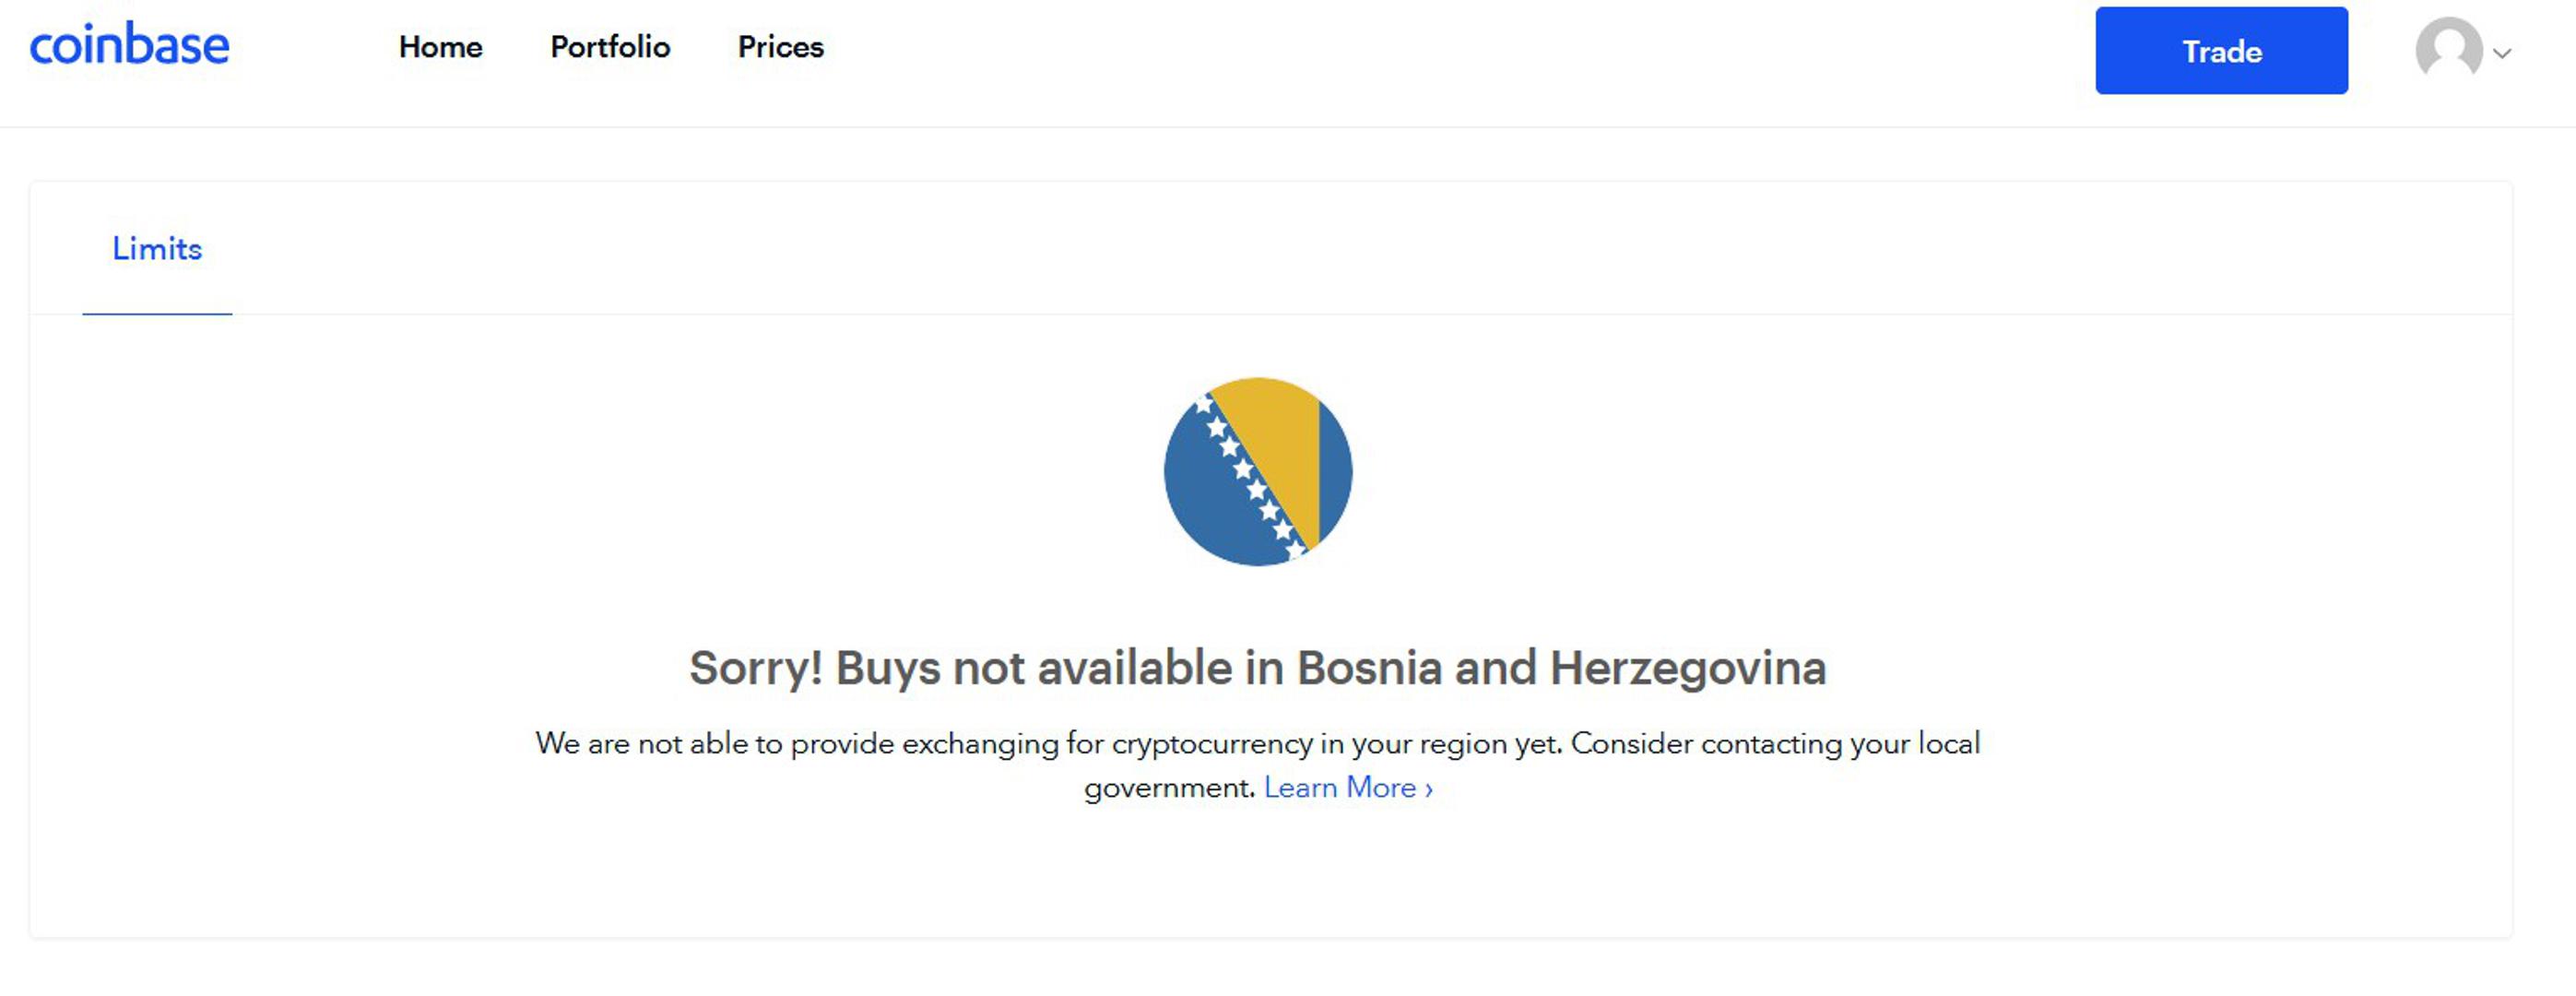Go to the Home page
This screenshot has width=2576, height=996.
click(x=440, y=47)
